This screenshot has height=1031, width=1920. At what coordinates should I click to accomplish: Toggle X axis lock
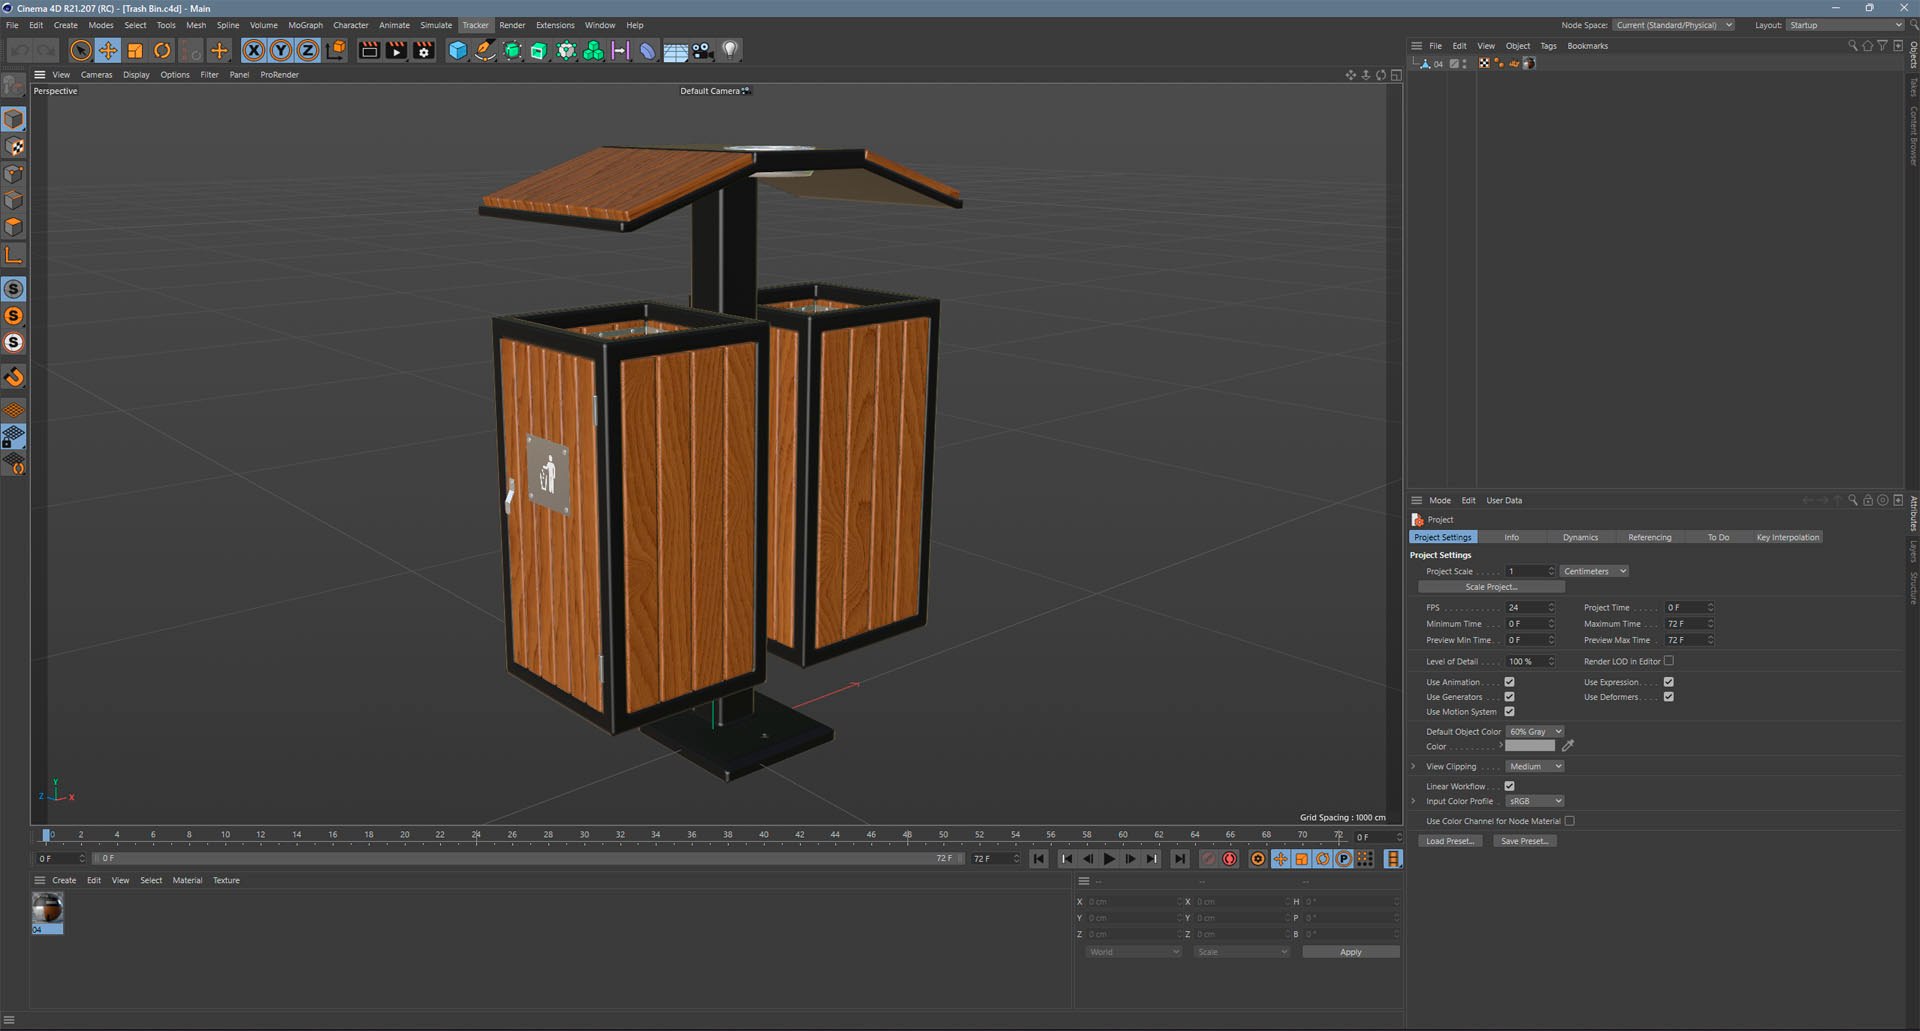pos(254,50)
